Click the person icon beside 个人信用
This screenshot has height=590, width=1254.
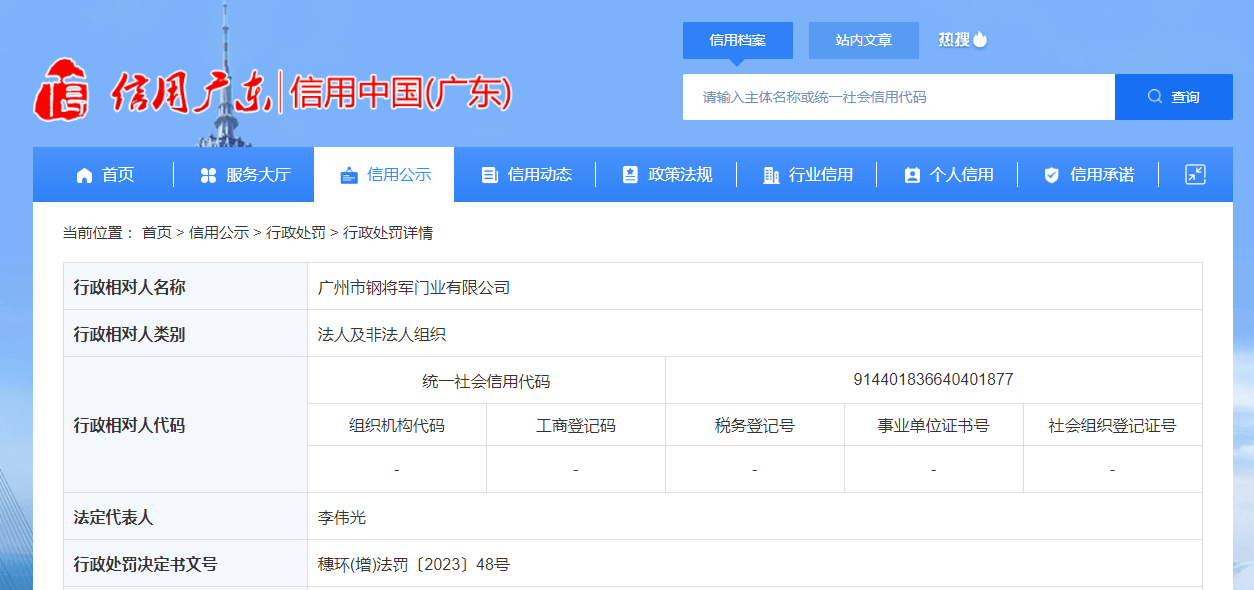[911, 175]
